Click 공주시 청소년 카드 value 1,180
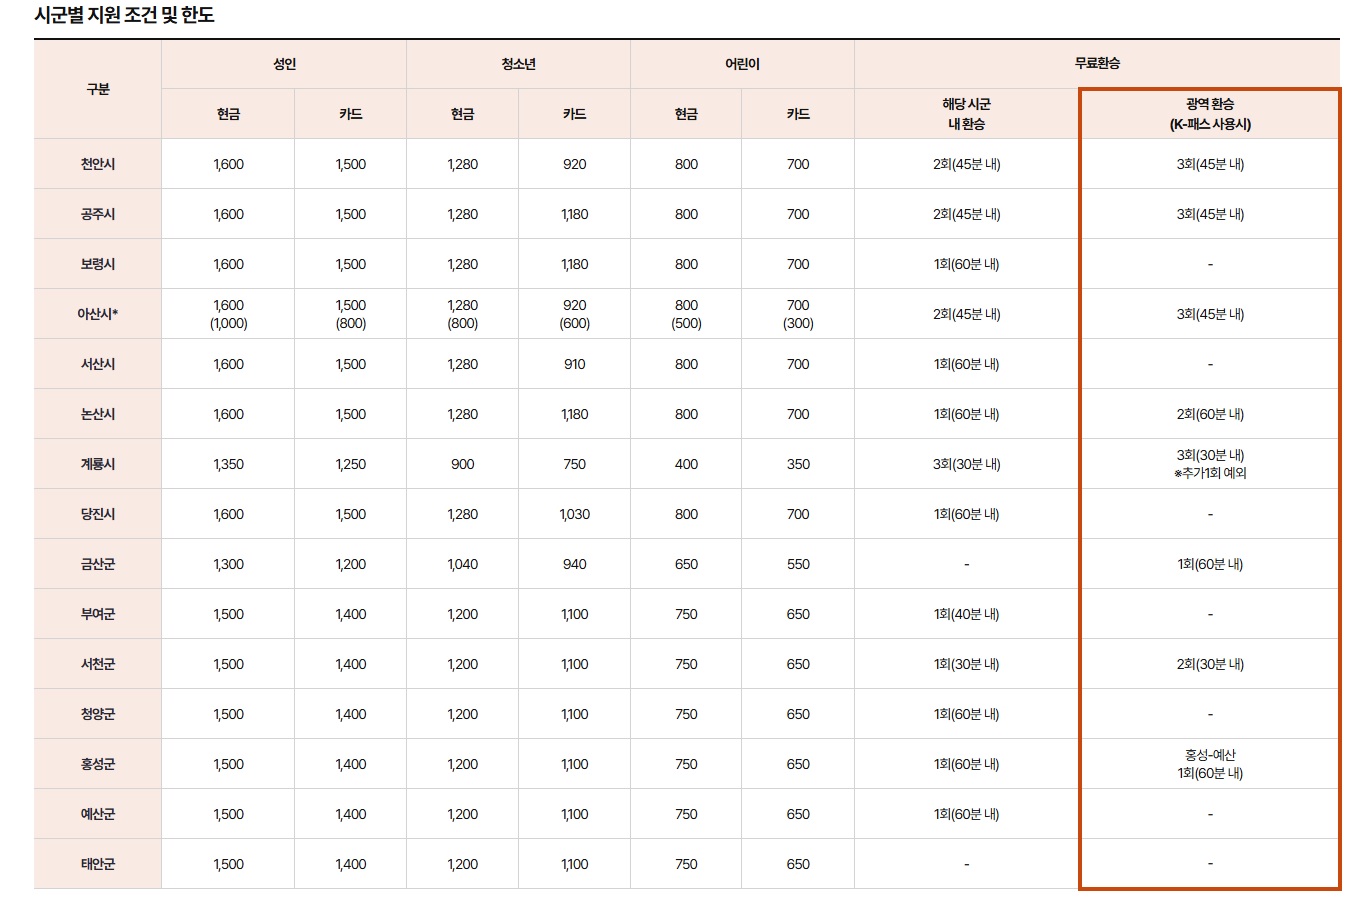The width and height of the screenshot is (1346, 898). point(574,214)
